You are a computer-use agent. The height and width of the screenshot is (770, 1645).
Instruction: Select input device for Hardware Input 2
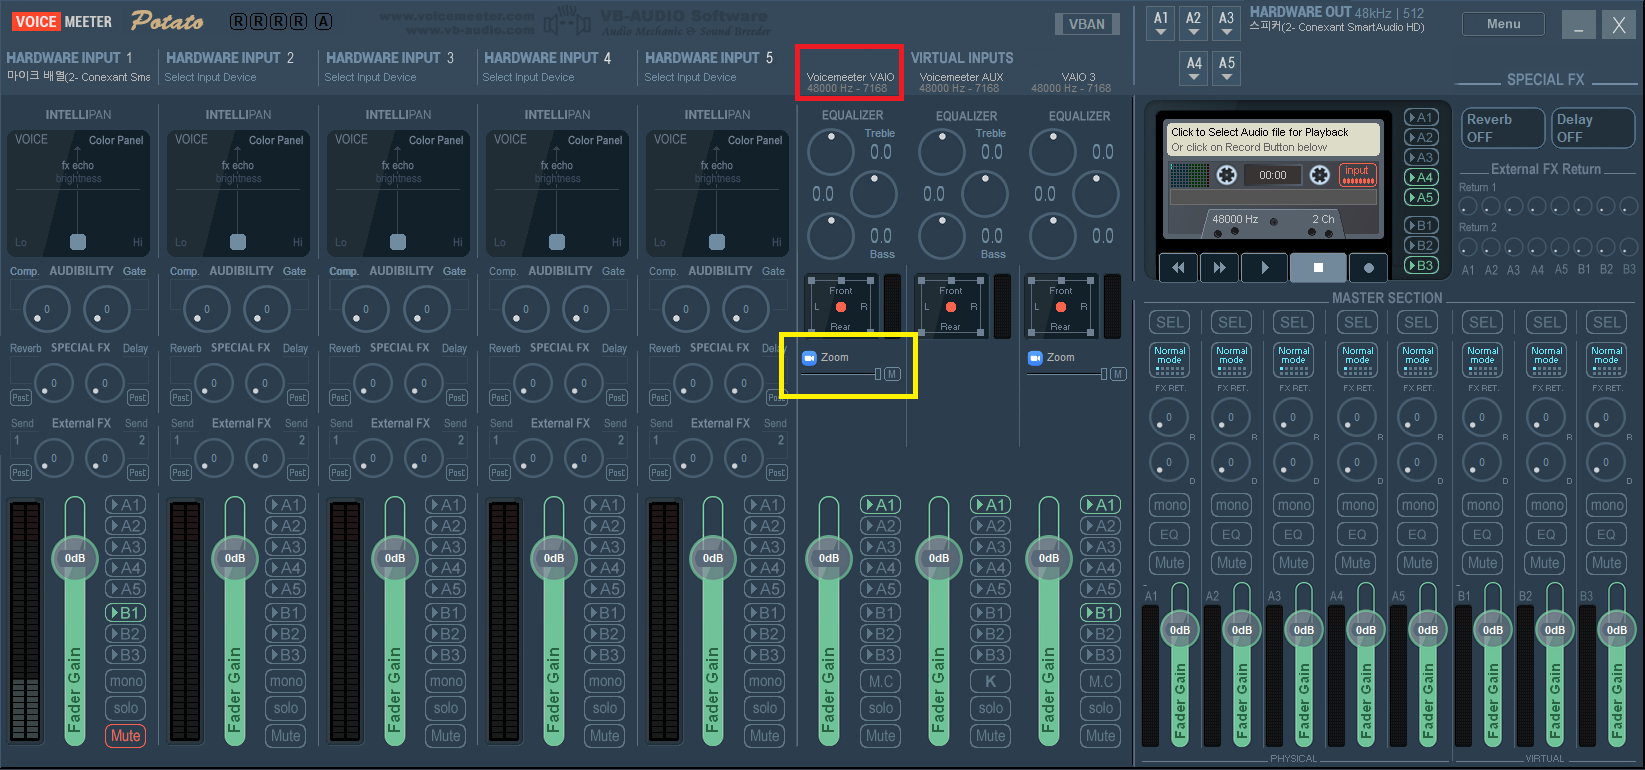click(x=210, y=77)
